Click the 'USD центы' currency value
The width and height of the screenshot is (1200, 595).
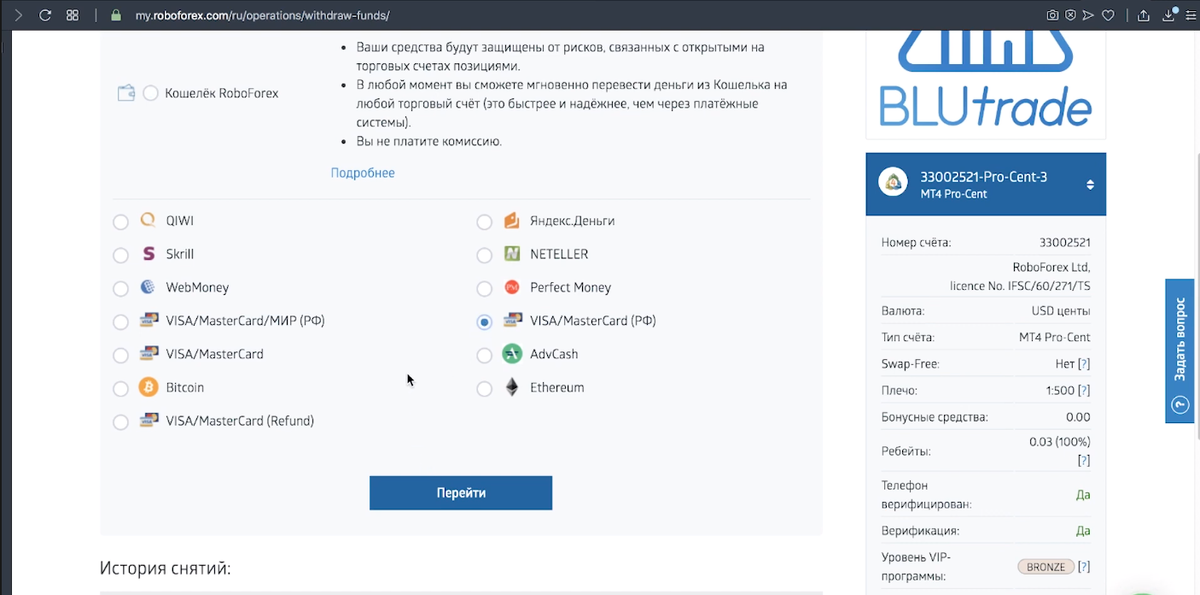pos(1061,311)
